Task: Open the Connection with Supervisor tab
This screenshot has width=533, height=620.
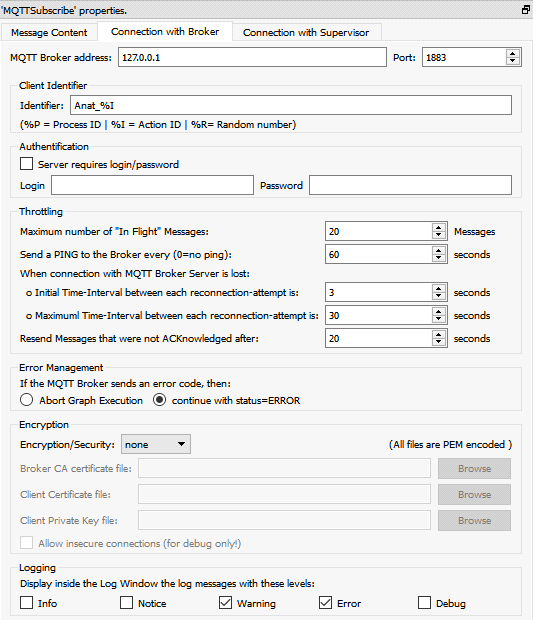Action: point(306,32)
